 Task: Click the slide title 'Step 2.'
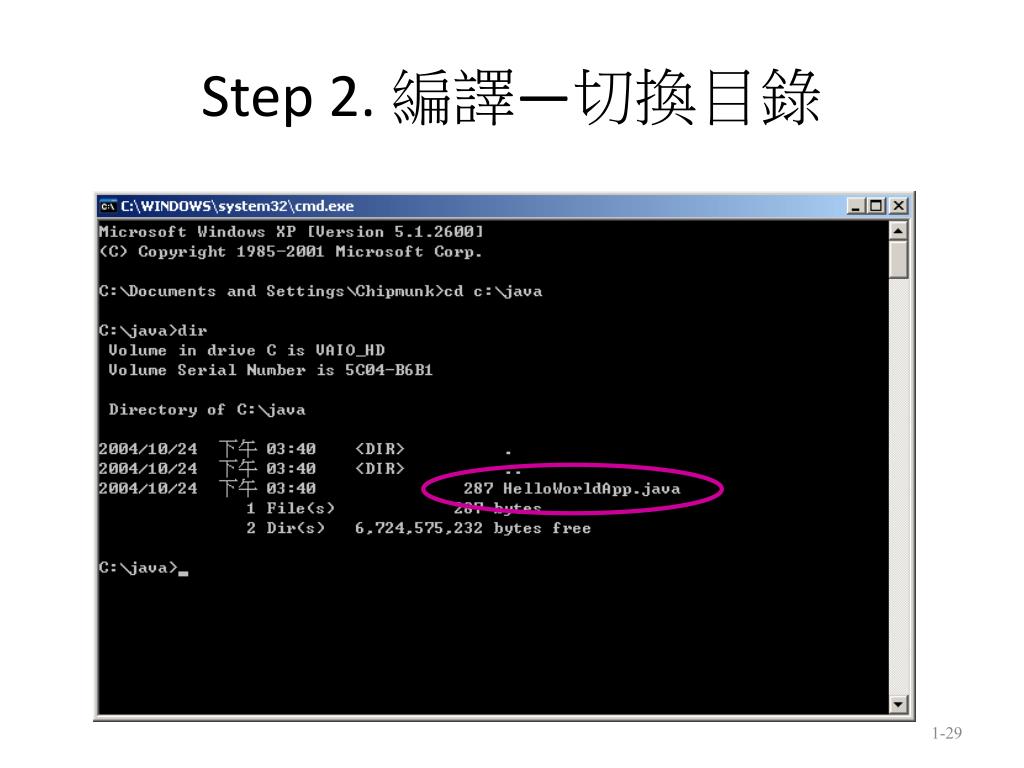pos(288,97)
